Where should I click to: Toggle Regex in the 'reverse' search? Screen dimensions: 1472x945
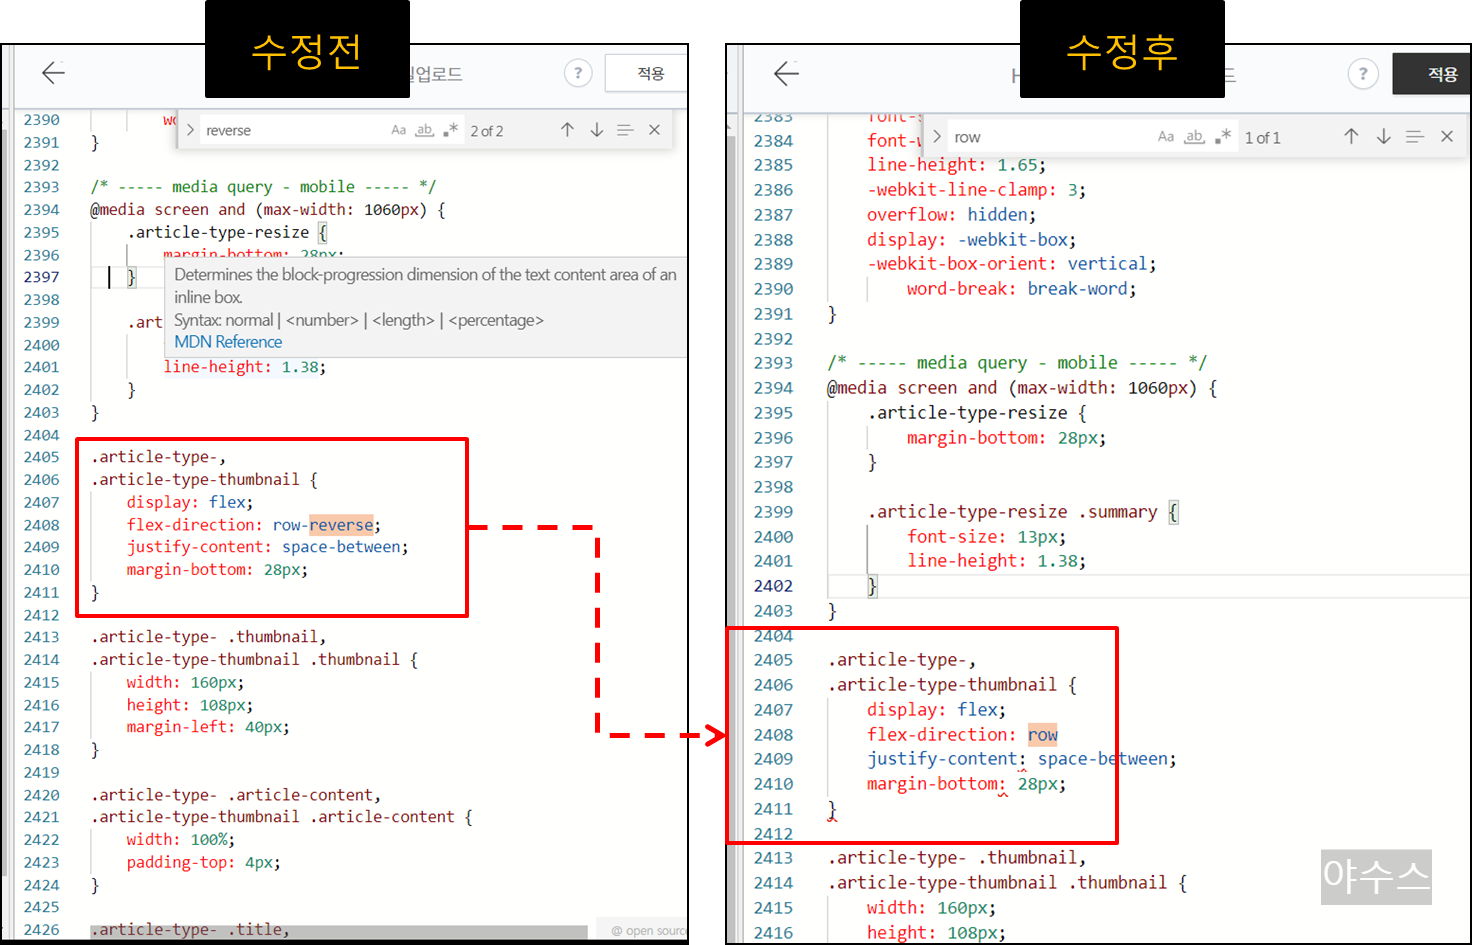[450, 130]
